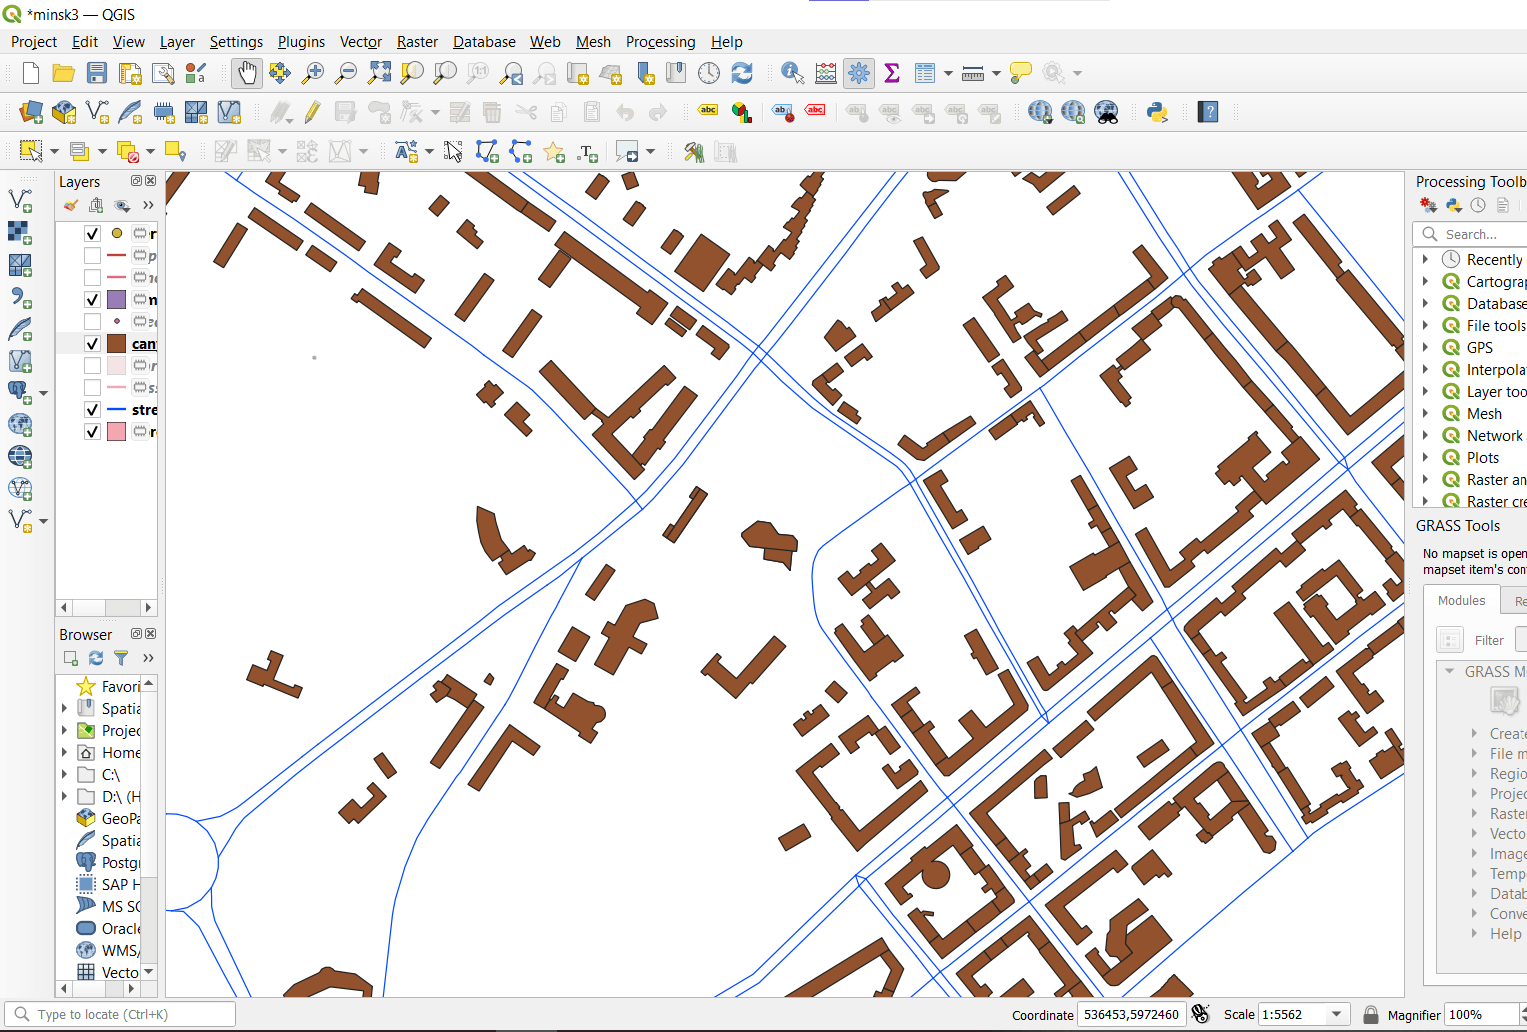This screenshot has height=1032, width=1527.
Task: Show the statistical summary panel
Action: pyautogui.click(x=891, y=72)
